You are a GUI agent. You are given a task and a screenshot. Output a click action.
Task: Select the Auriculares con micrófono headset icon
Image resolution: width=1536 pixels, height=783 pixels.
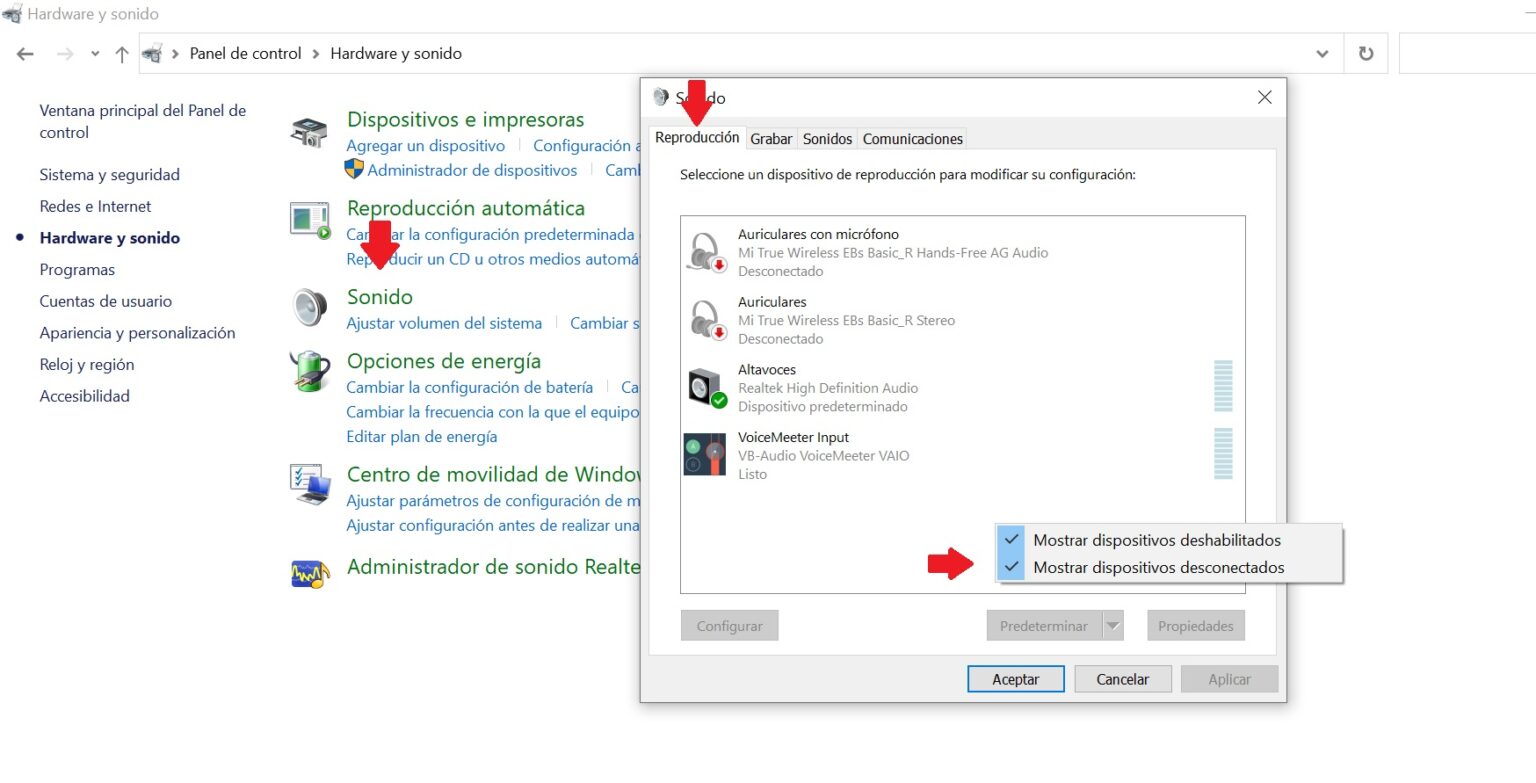tap(707, 251)
